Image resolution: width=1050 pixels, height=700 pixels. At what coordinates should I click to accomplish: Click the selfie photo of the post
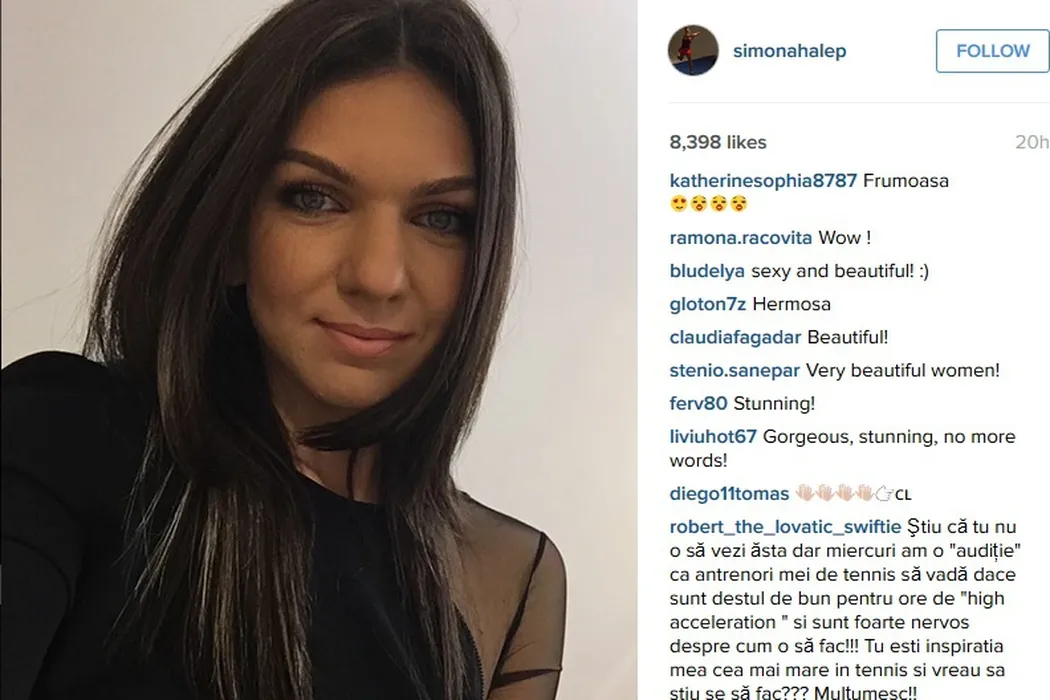click(319, 350)
